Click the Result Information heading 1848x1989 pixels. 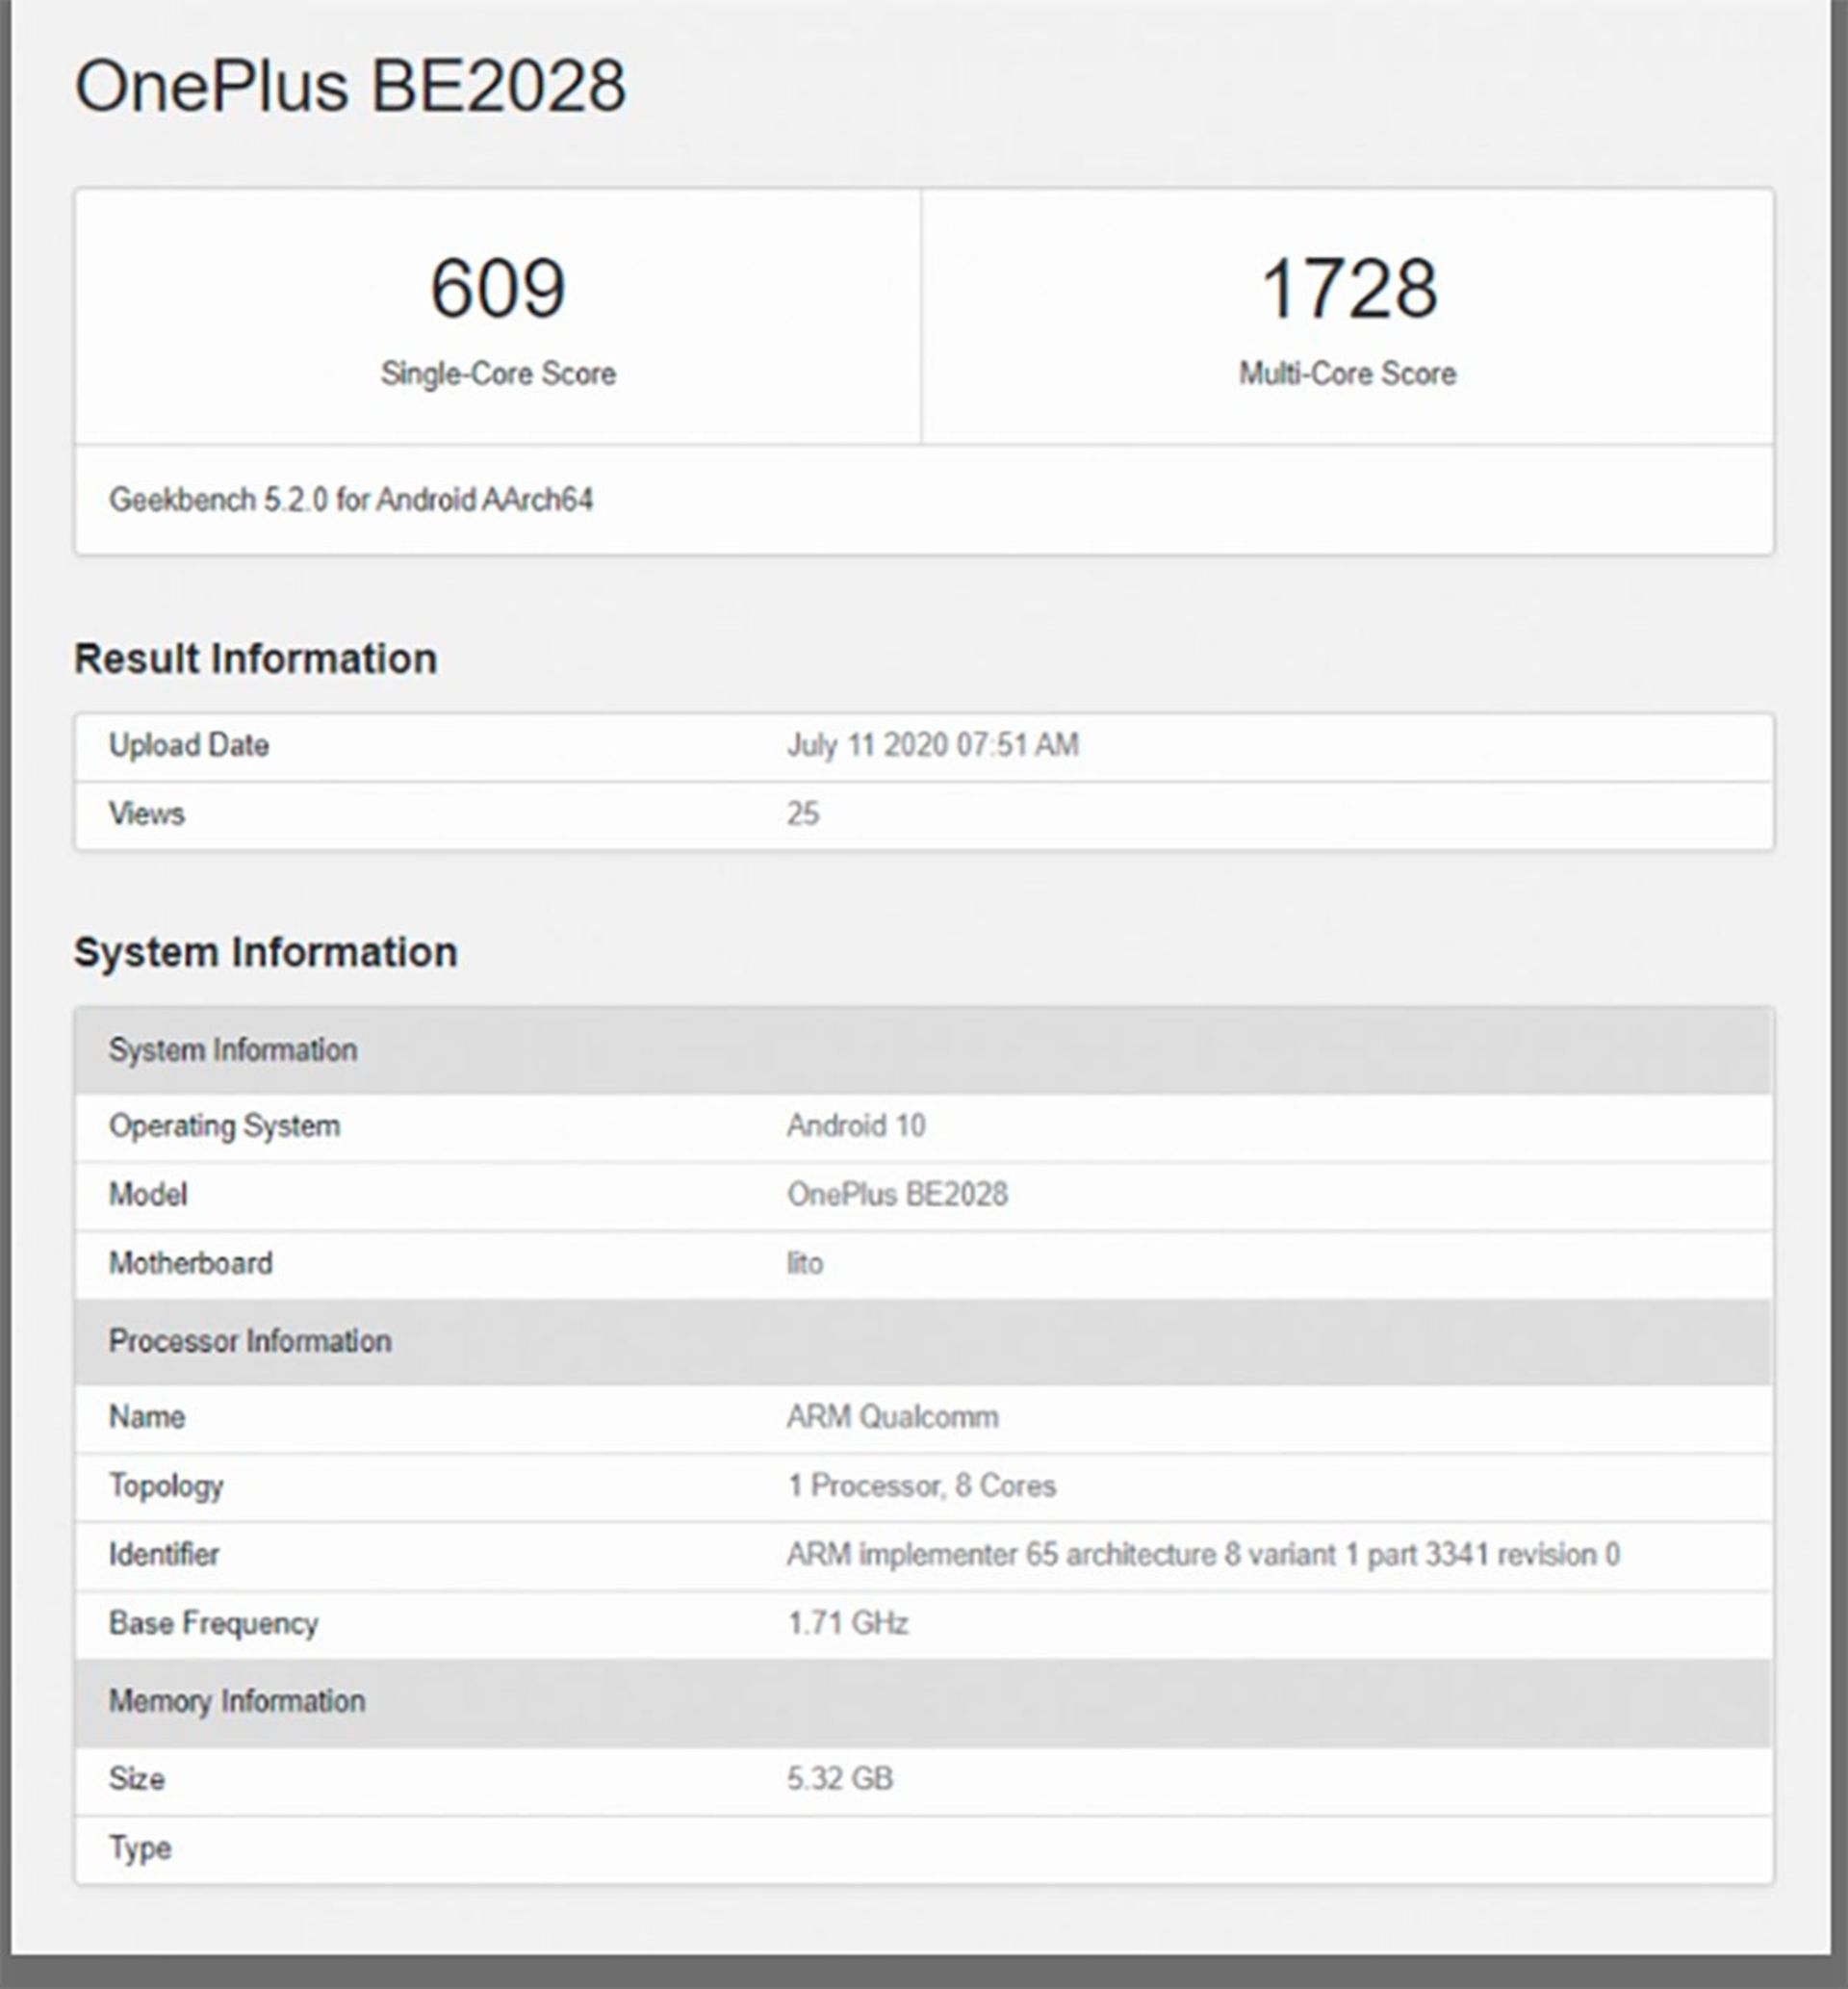click(256, 659)
